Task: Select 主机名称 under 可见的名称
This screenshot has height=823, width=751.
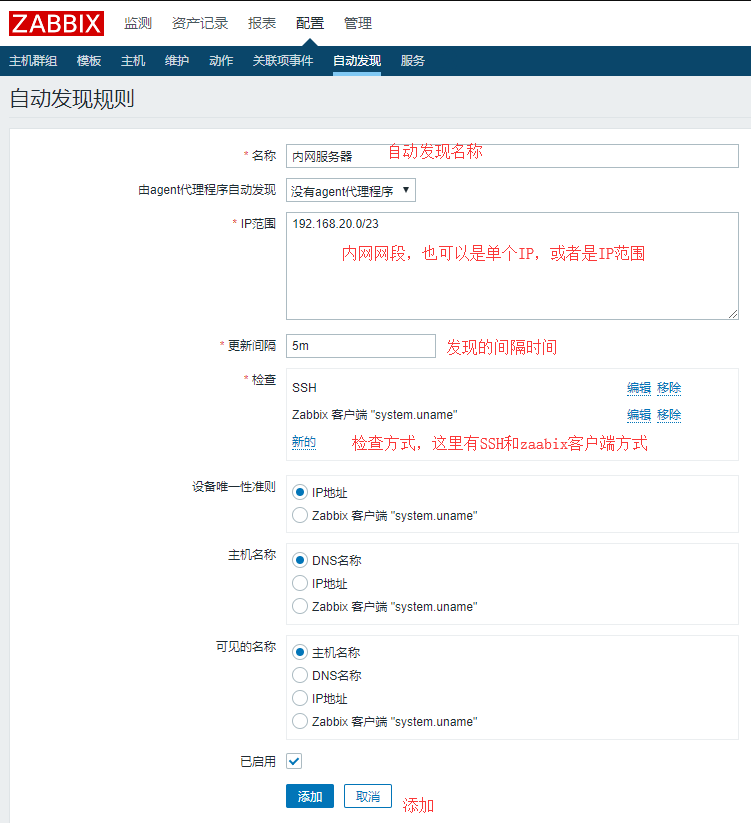Action: 299,653
